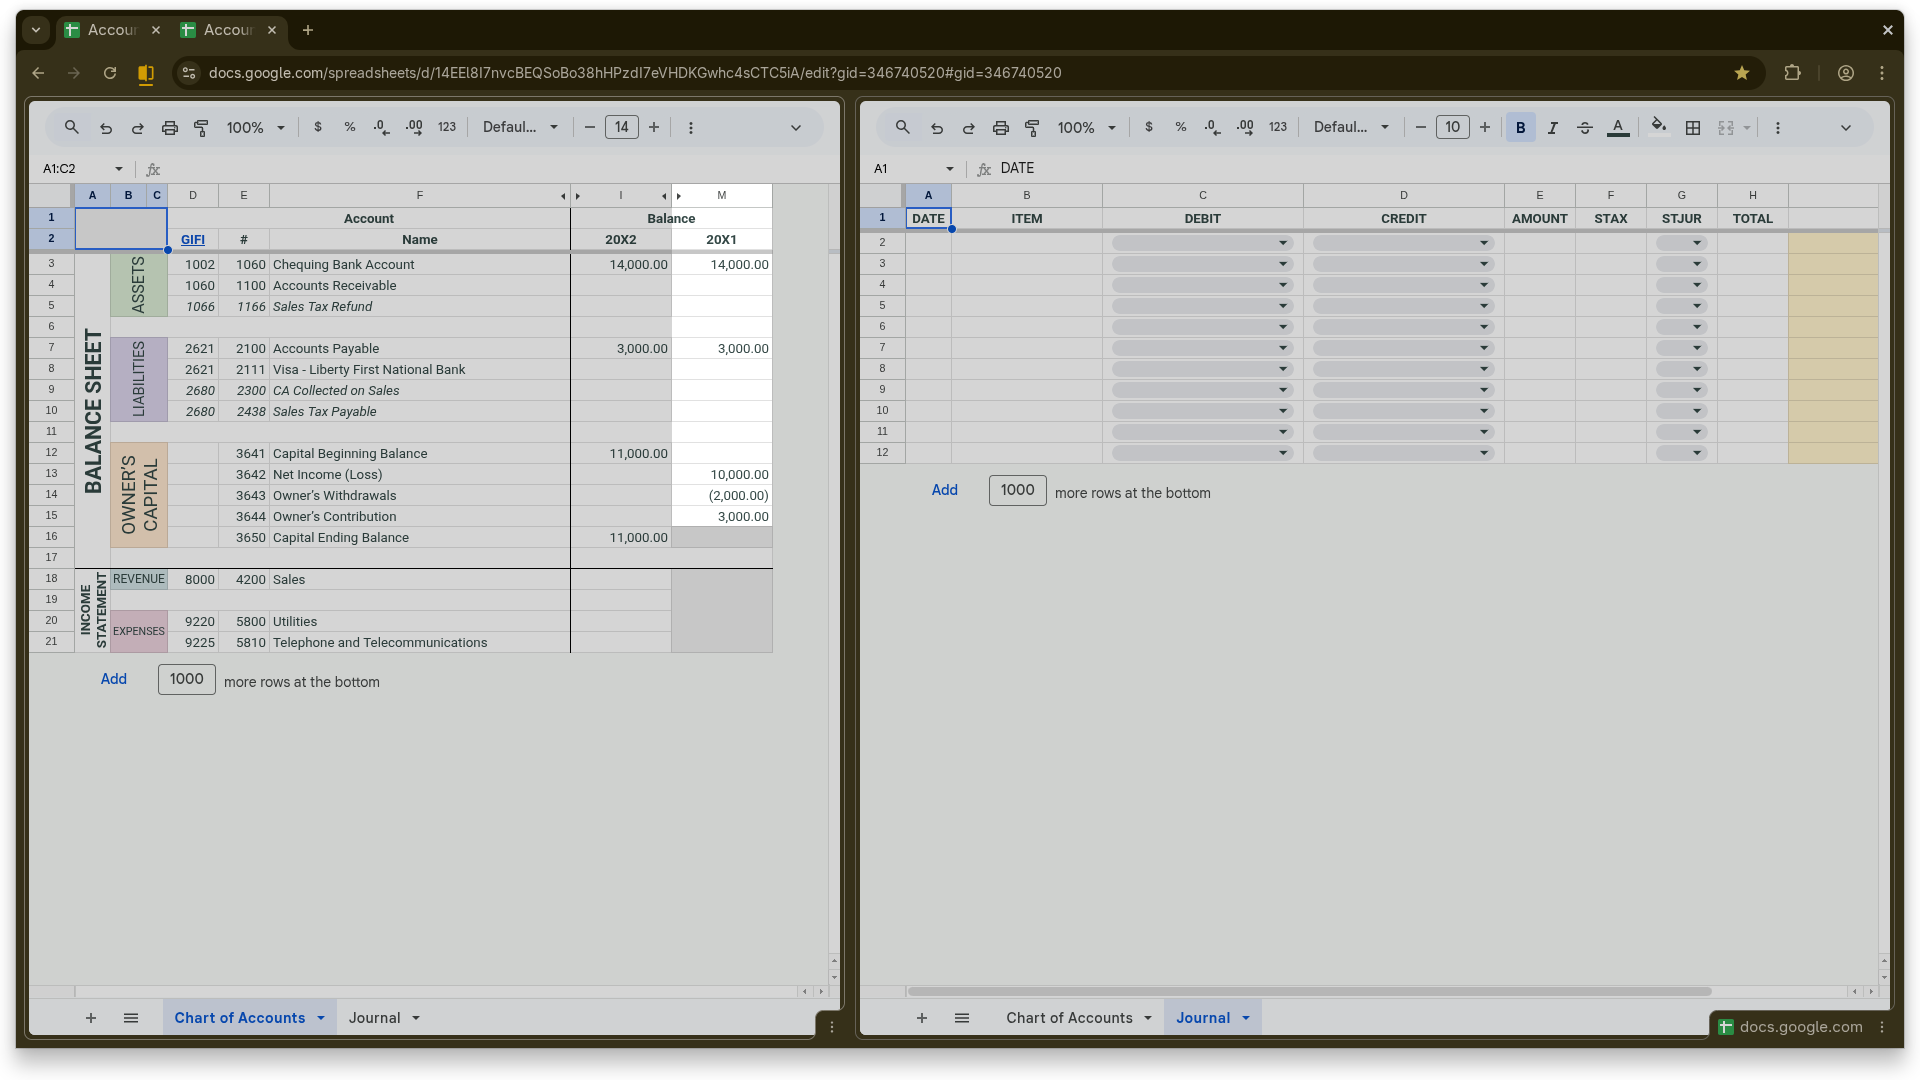Open the borders tool in Journal toolbar
The image size is (1920, 1080).
point(1693,128)
